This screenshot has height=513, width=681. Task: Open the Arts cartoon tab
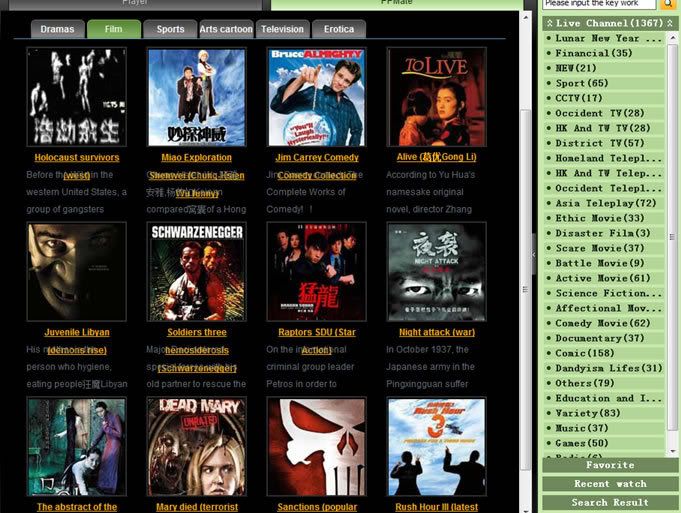coord(226,29)
